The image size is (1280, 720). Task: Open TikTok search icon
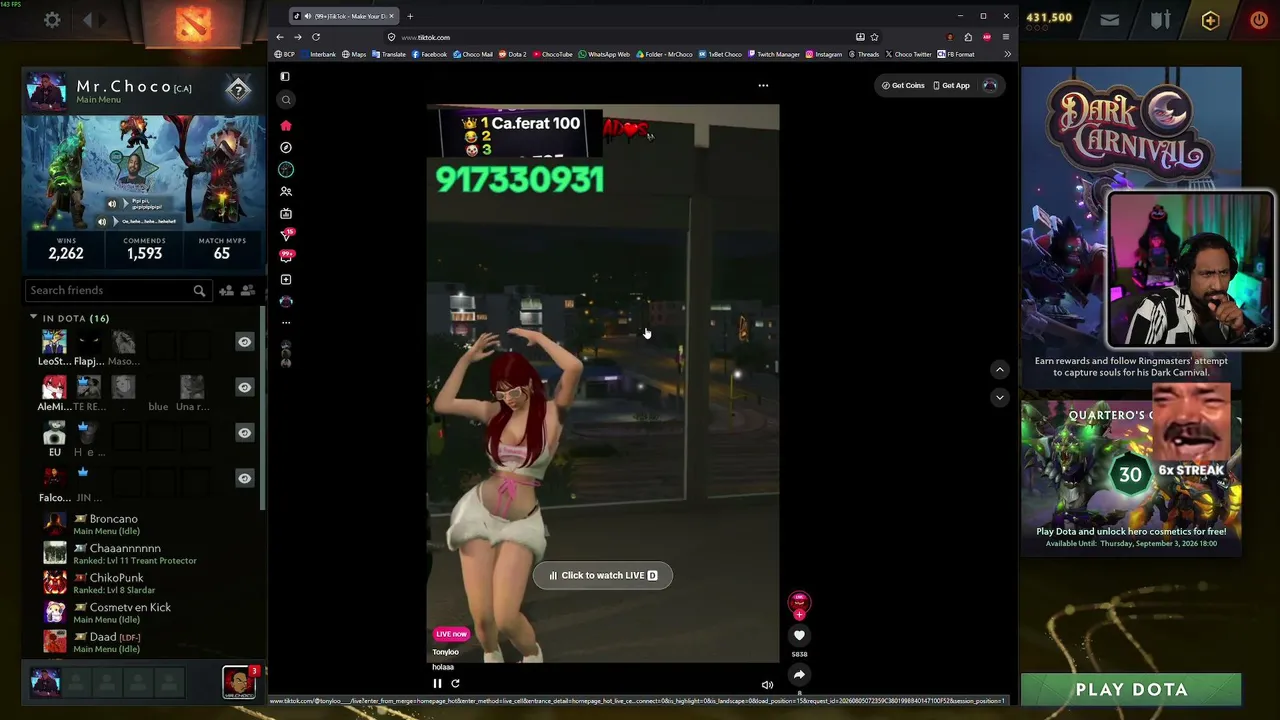coord(286,99)
